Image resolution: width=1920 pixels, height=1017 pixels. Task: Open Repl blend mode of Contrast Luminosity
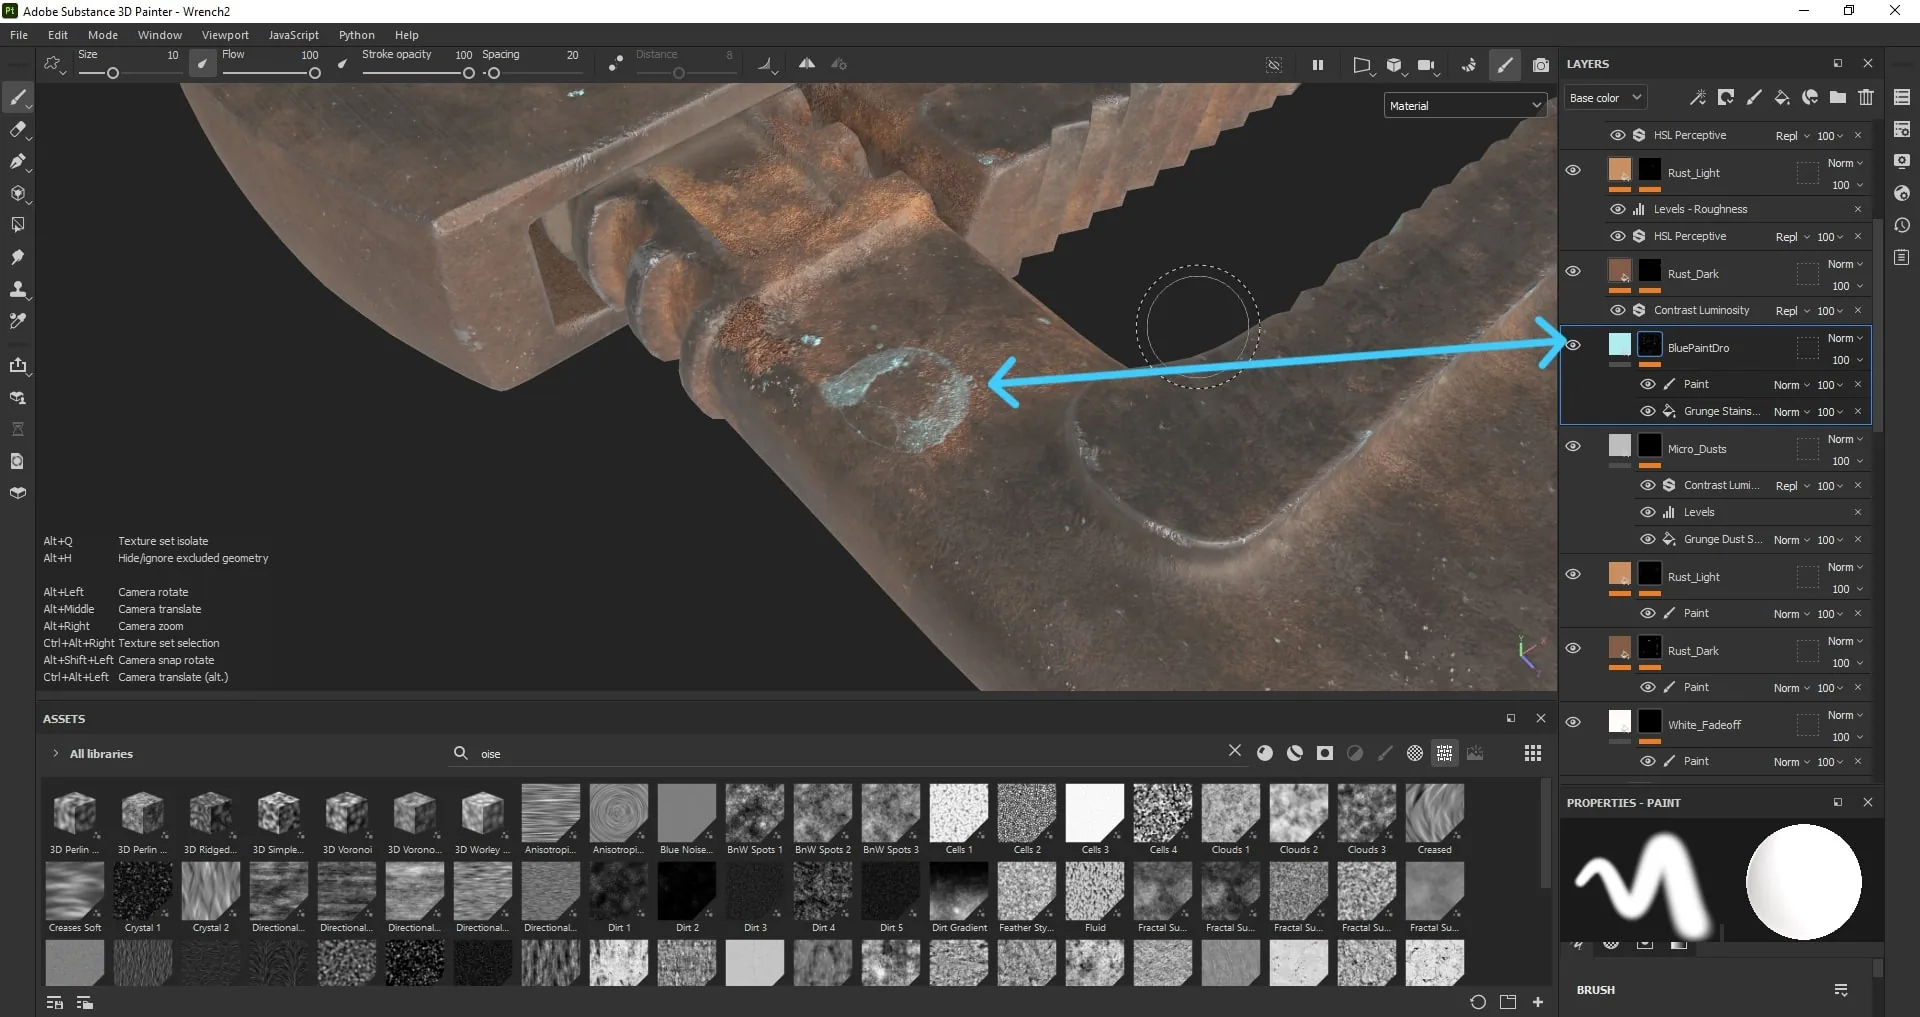click(1792, 311)
